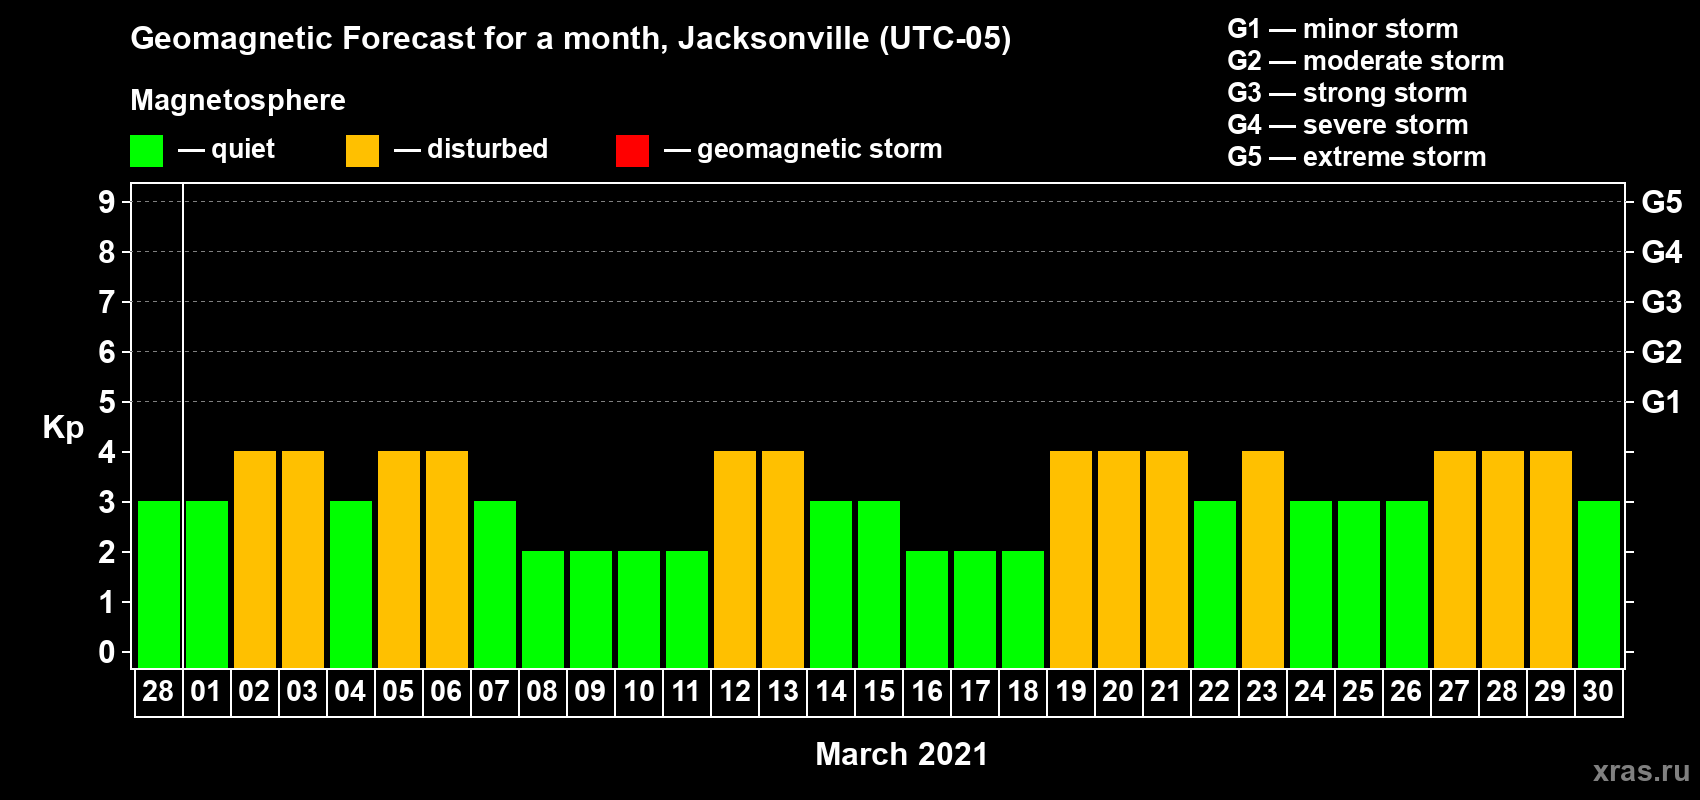
Task: Click the orange bar for March 23
Action: tap(1263, 559)
